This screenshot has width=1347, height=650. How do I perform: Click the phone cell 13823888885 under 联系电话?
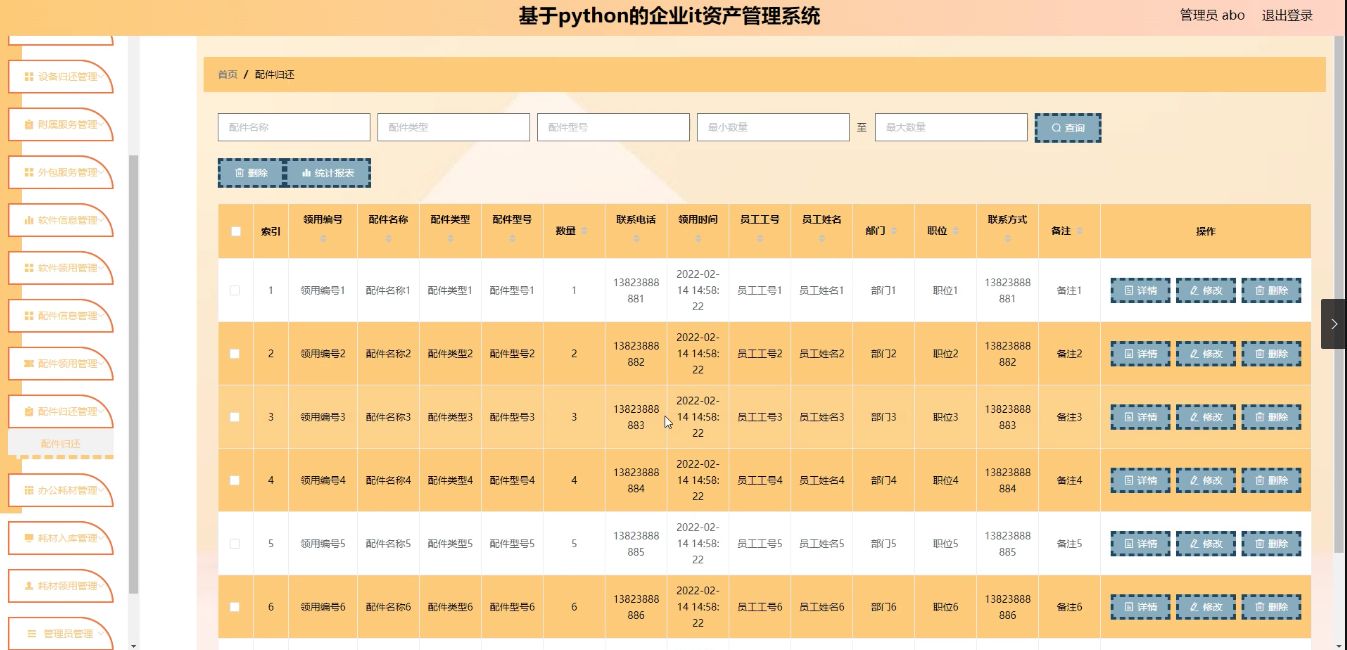(636, 544)
